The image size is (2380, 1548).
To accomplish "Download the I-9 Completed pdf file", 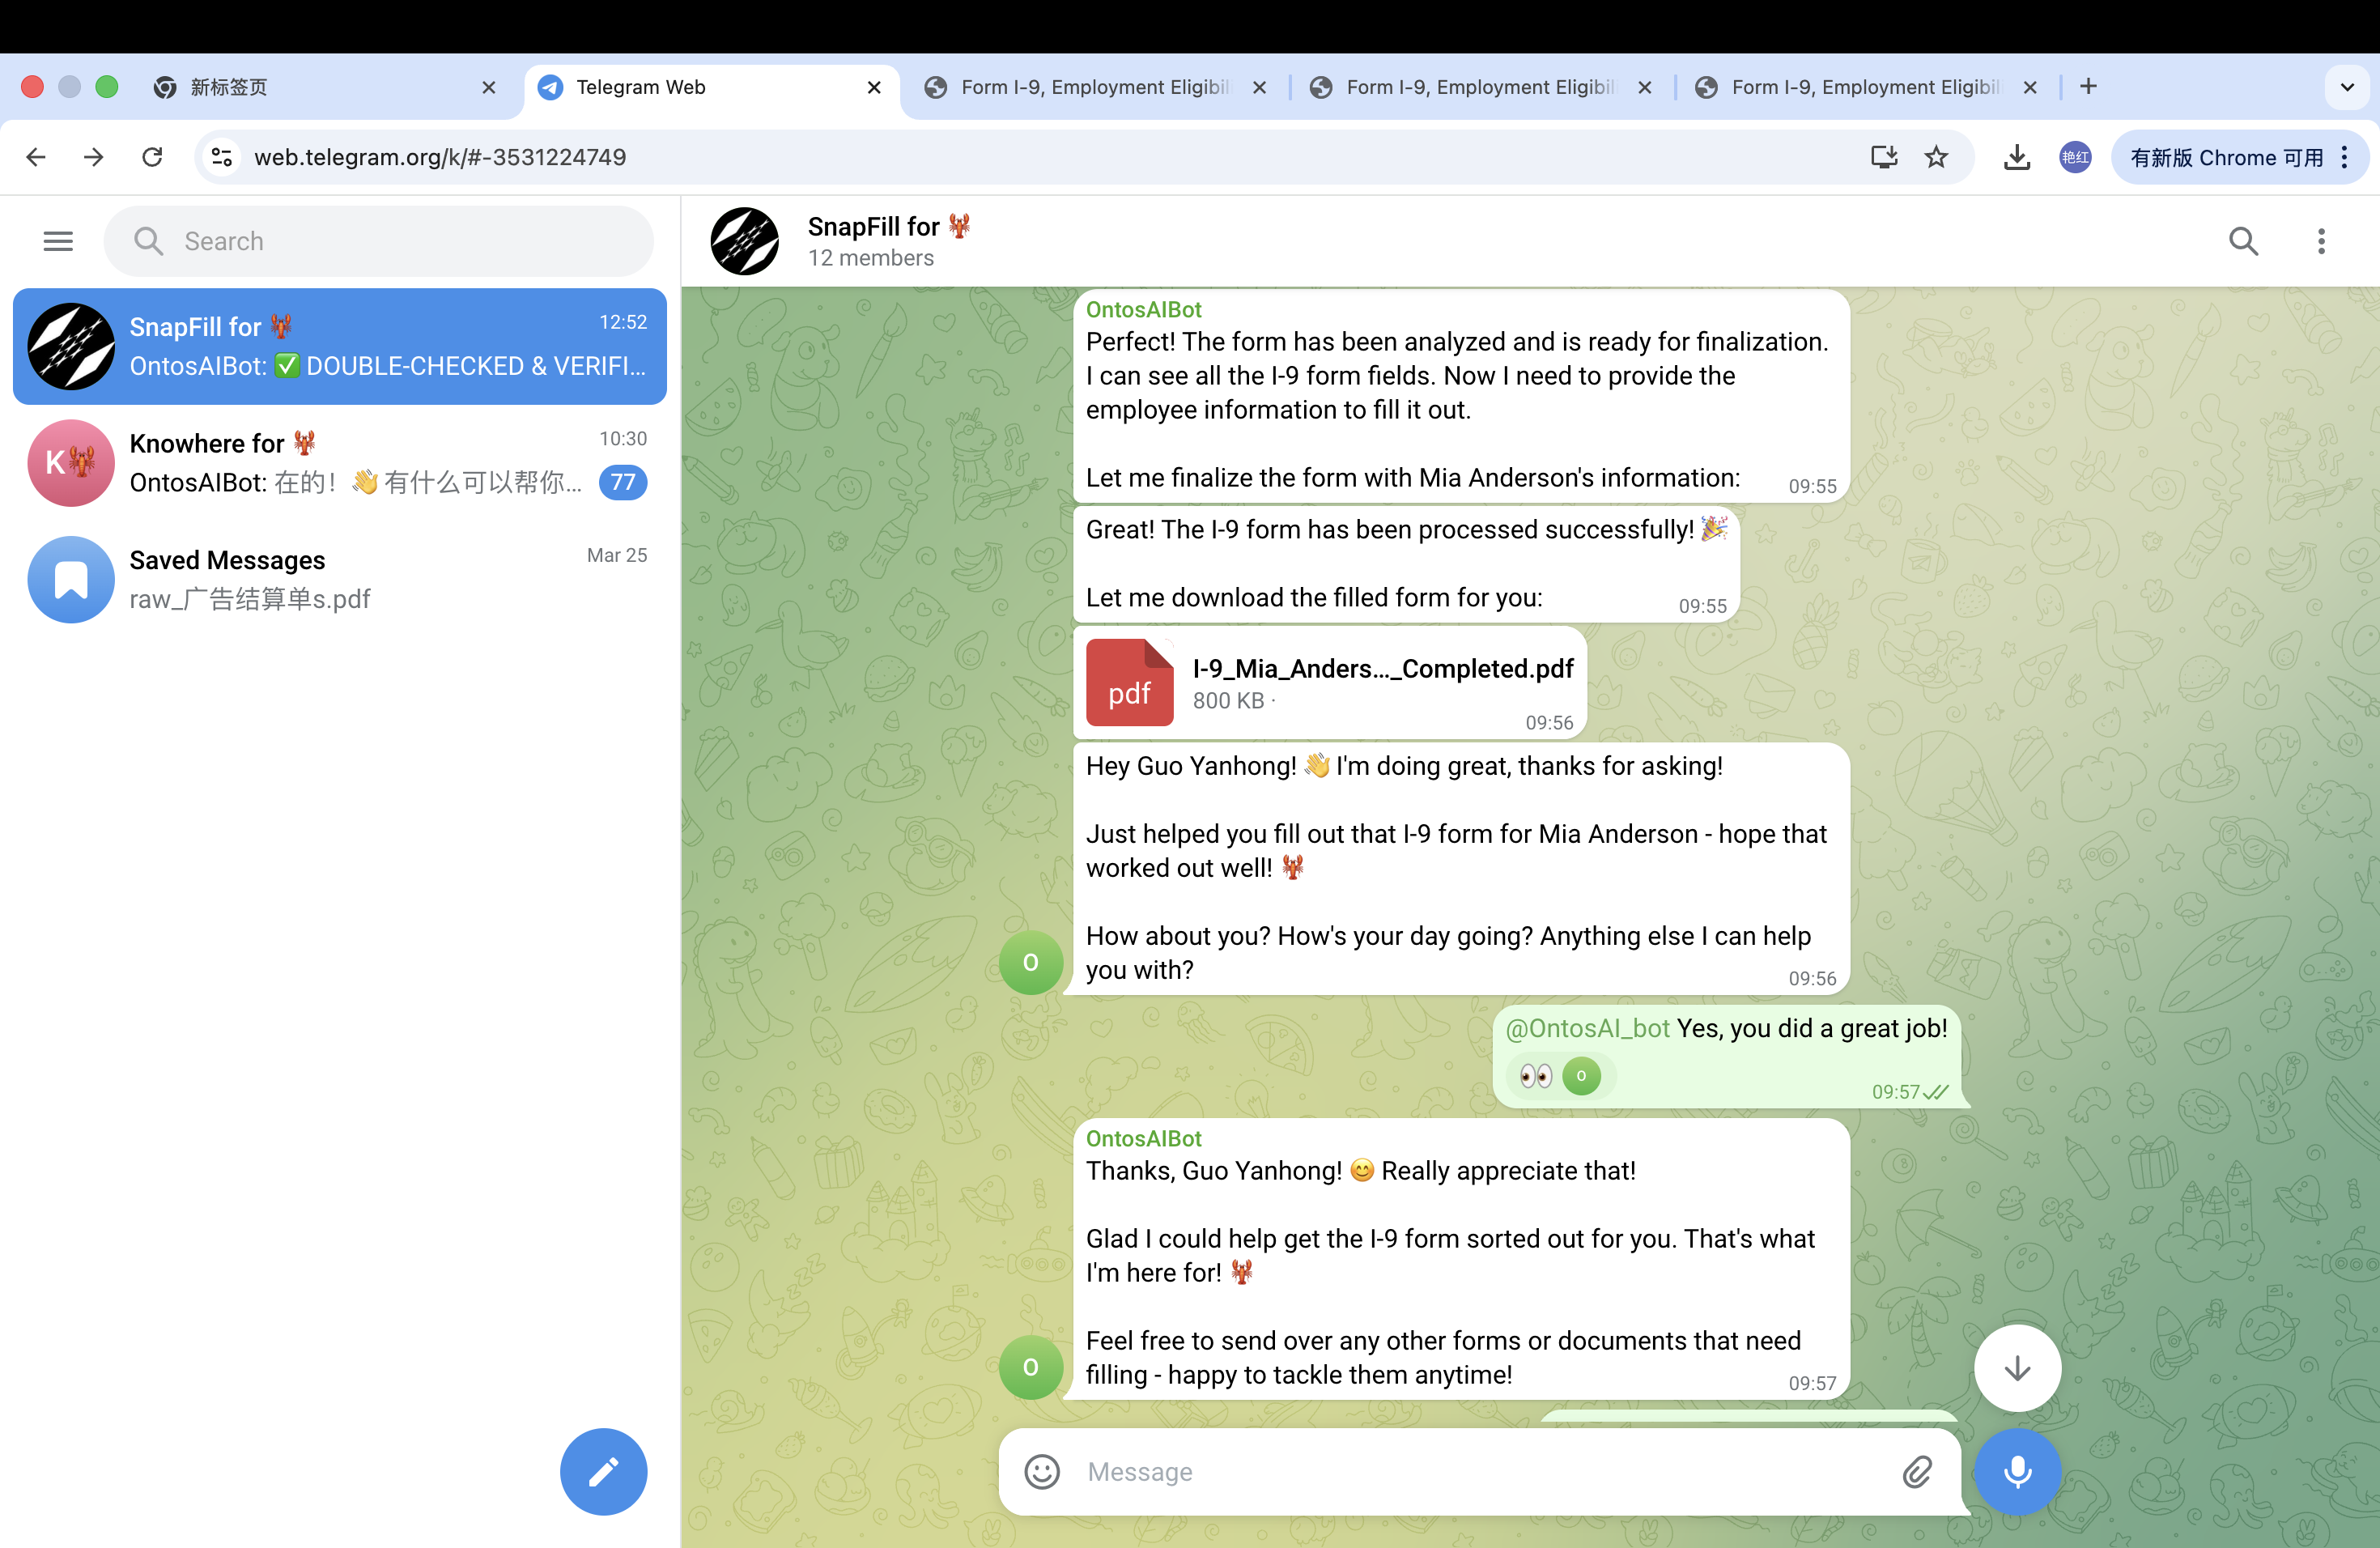I will click(1129, 683).
